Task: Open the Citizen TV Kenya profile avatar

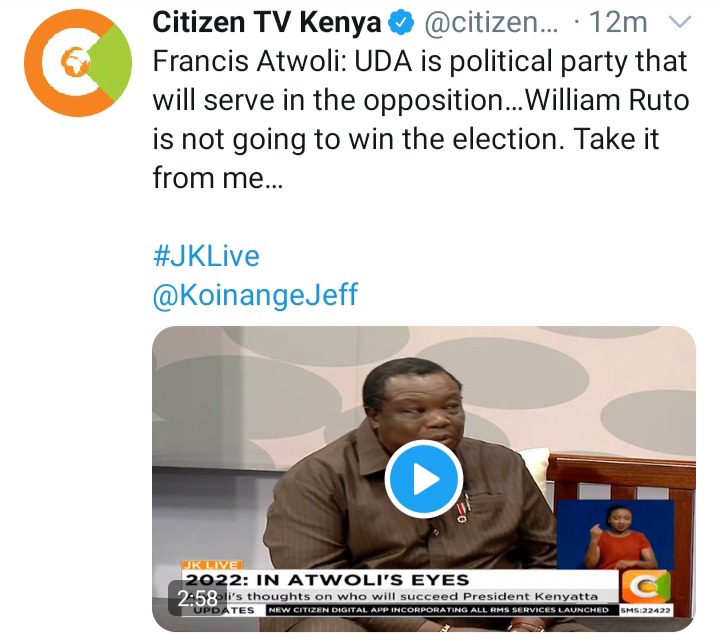Action: click(78, 63)
